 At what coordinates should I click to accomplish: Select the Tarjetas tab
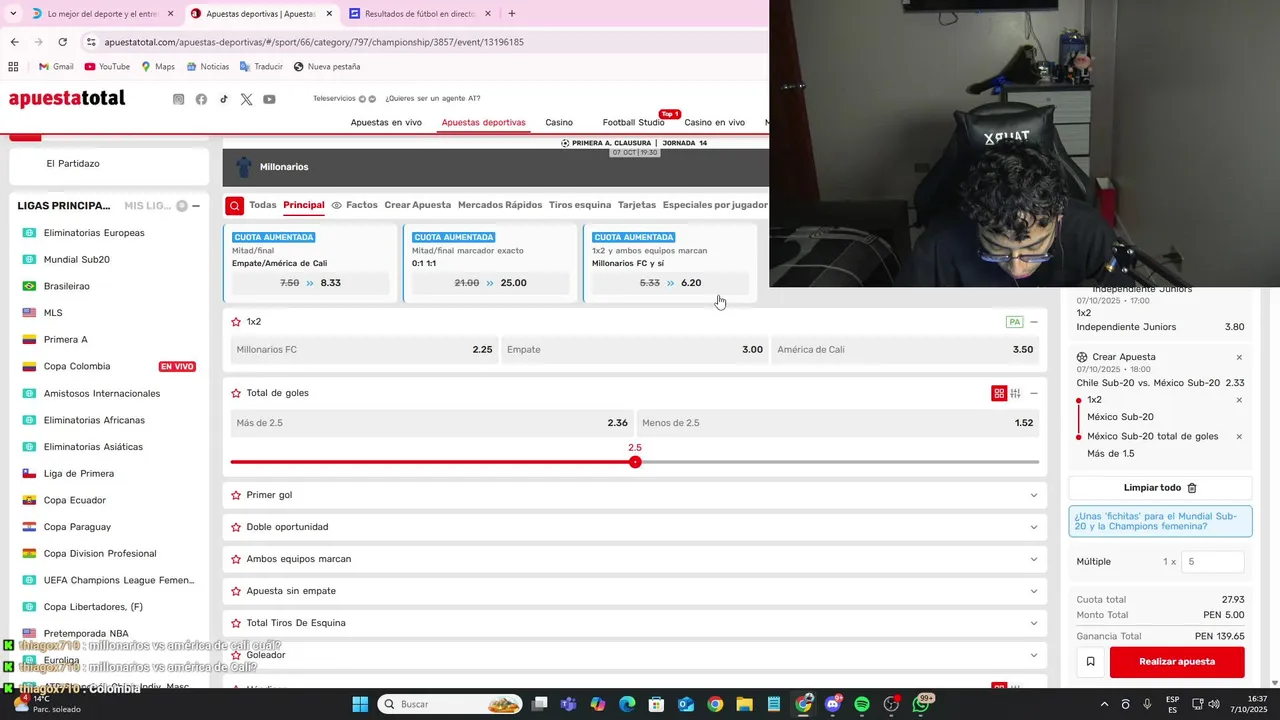click(637, 205)
